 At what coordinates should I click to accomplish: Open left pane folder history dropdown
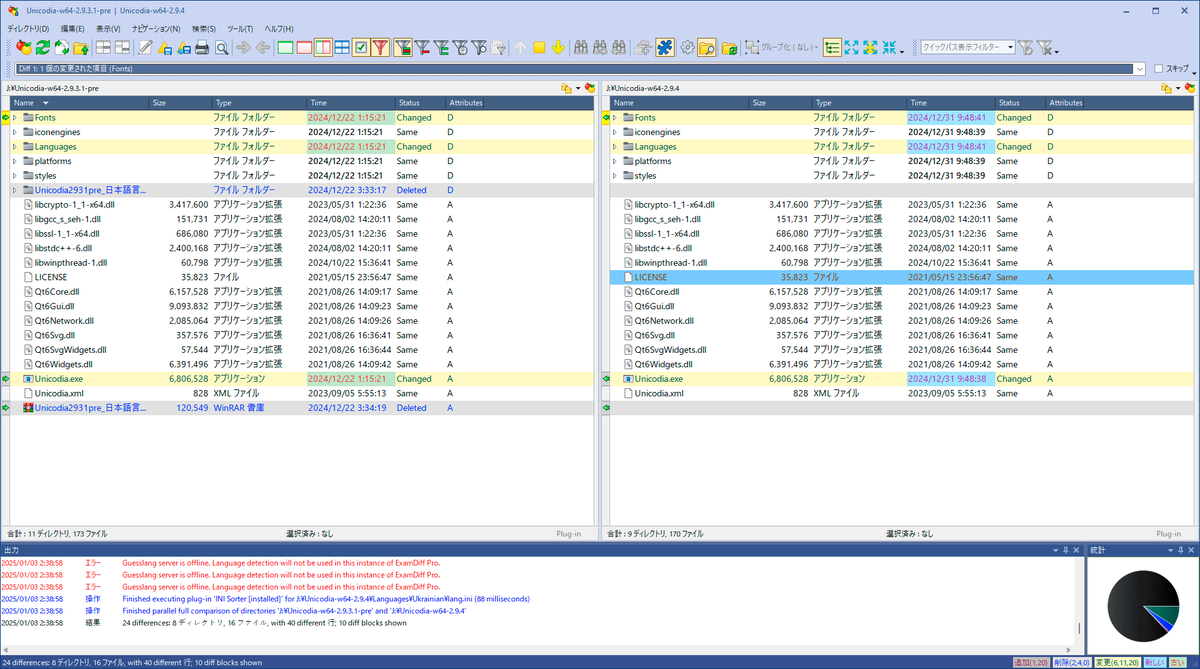[578, 89]
